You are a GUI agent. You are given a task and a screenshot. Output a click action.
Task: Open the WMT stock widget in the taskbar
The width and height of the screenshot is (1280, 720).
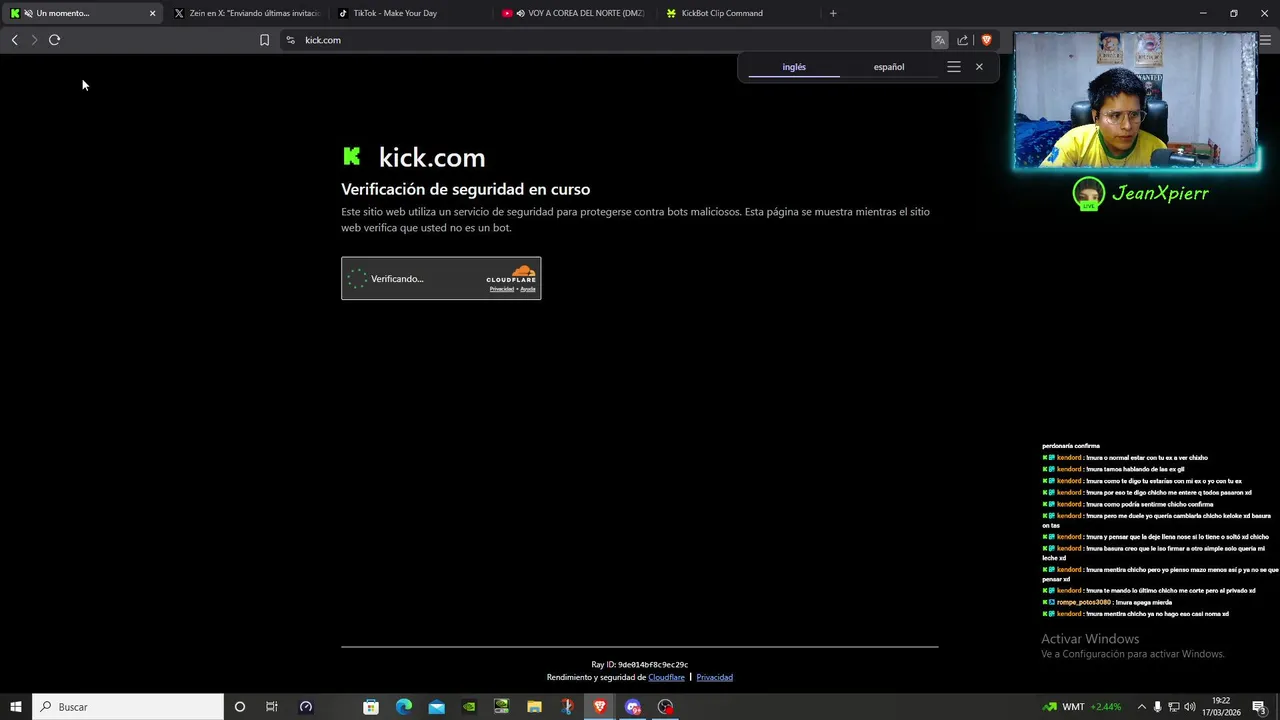(1081, 706)
